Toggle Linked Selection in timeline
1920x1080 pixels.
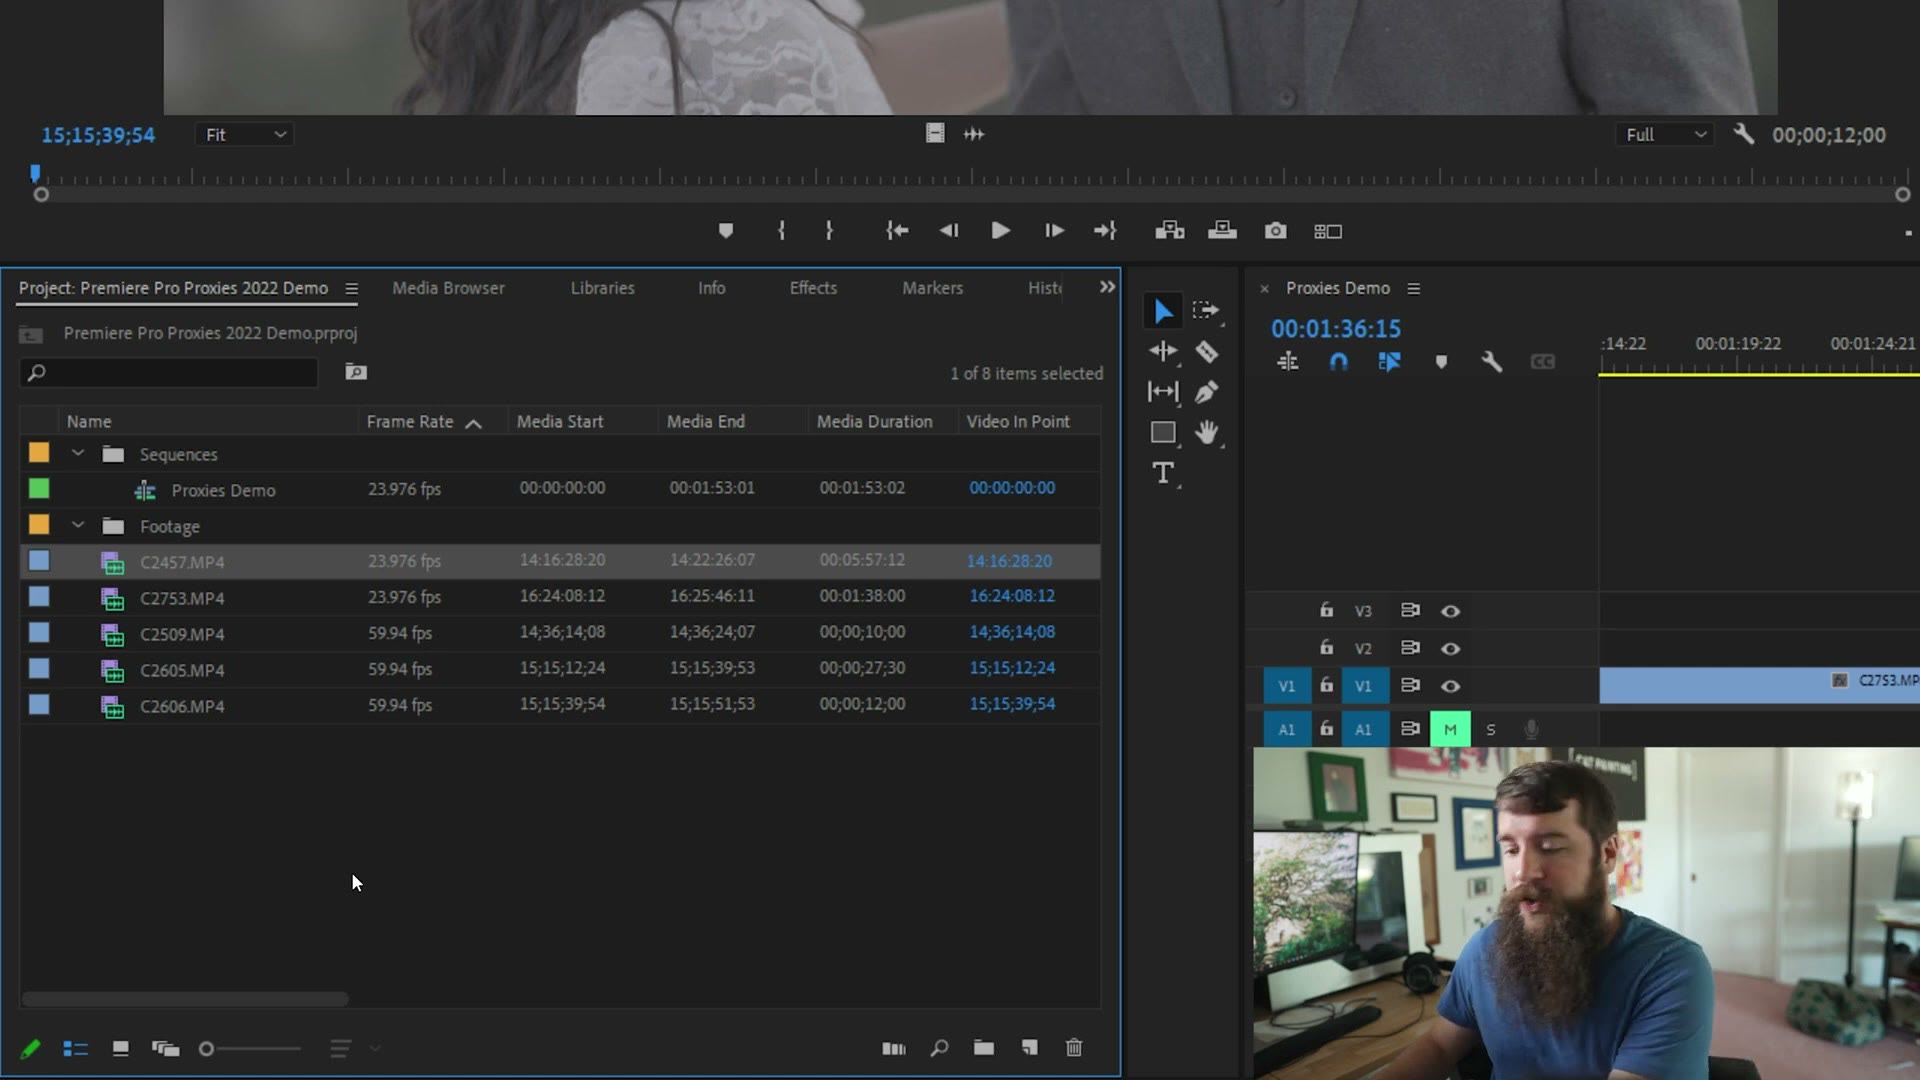pyautogui.click(x=1389, y=362)
